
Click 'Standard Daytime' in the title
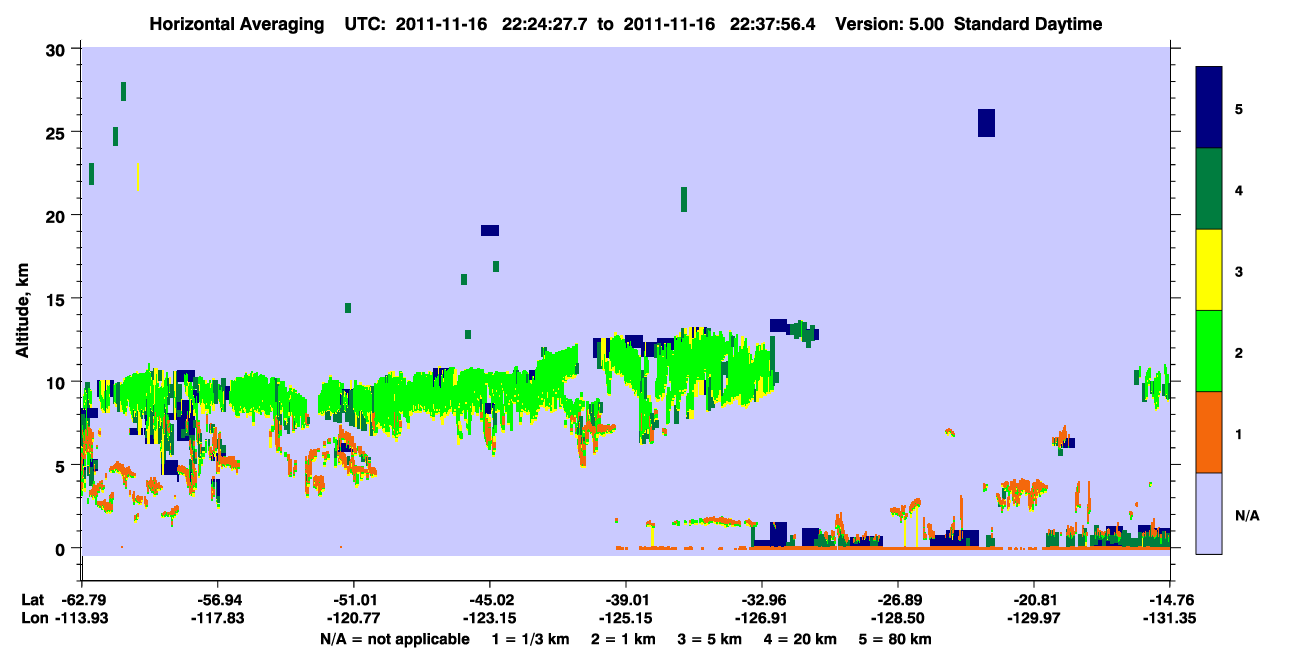tap(1028, 24)
